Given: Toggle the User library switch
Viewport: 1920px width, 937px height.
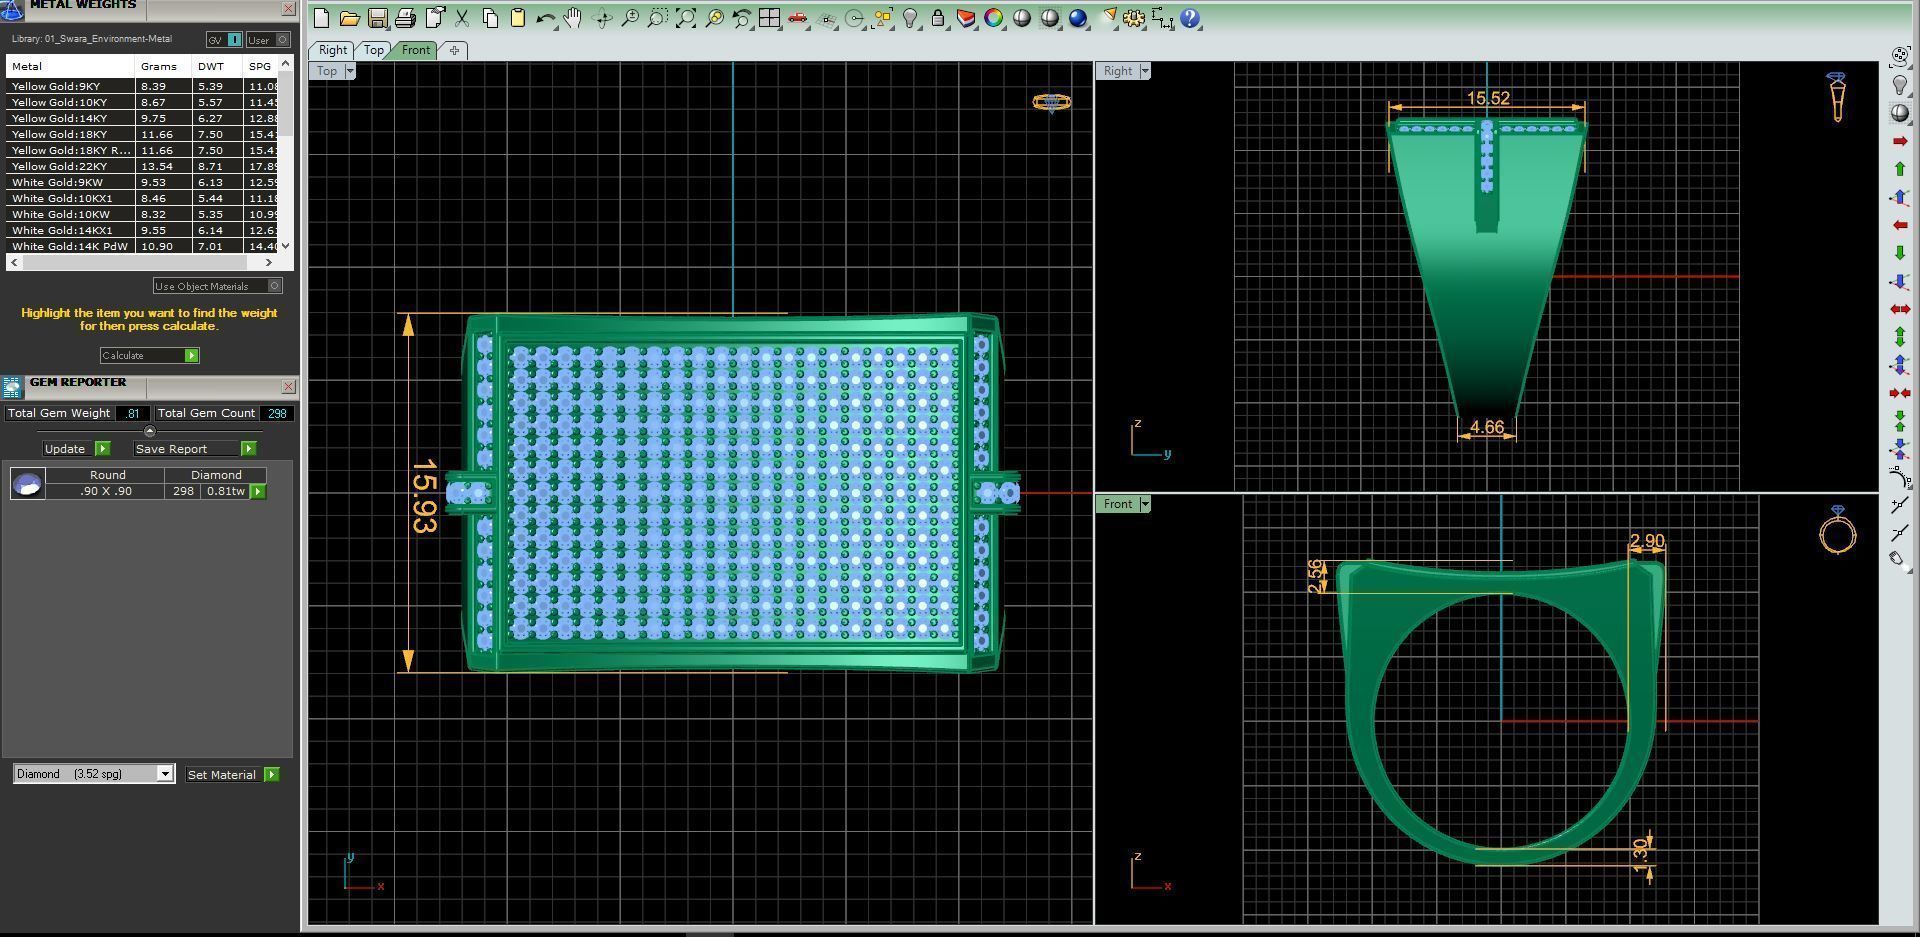Looking at the screenshot, I should (x=268, y=40).
